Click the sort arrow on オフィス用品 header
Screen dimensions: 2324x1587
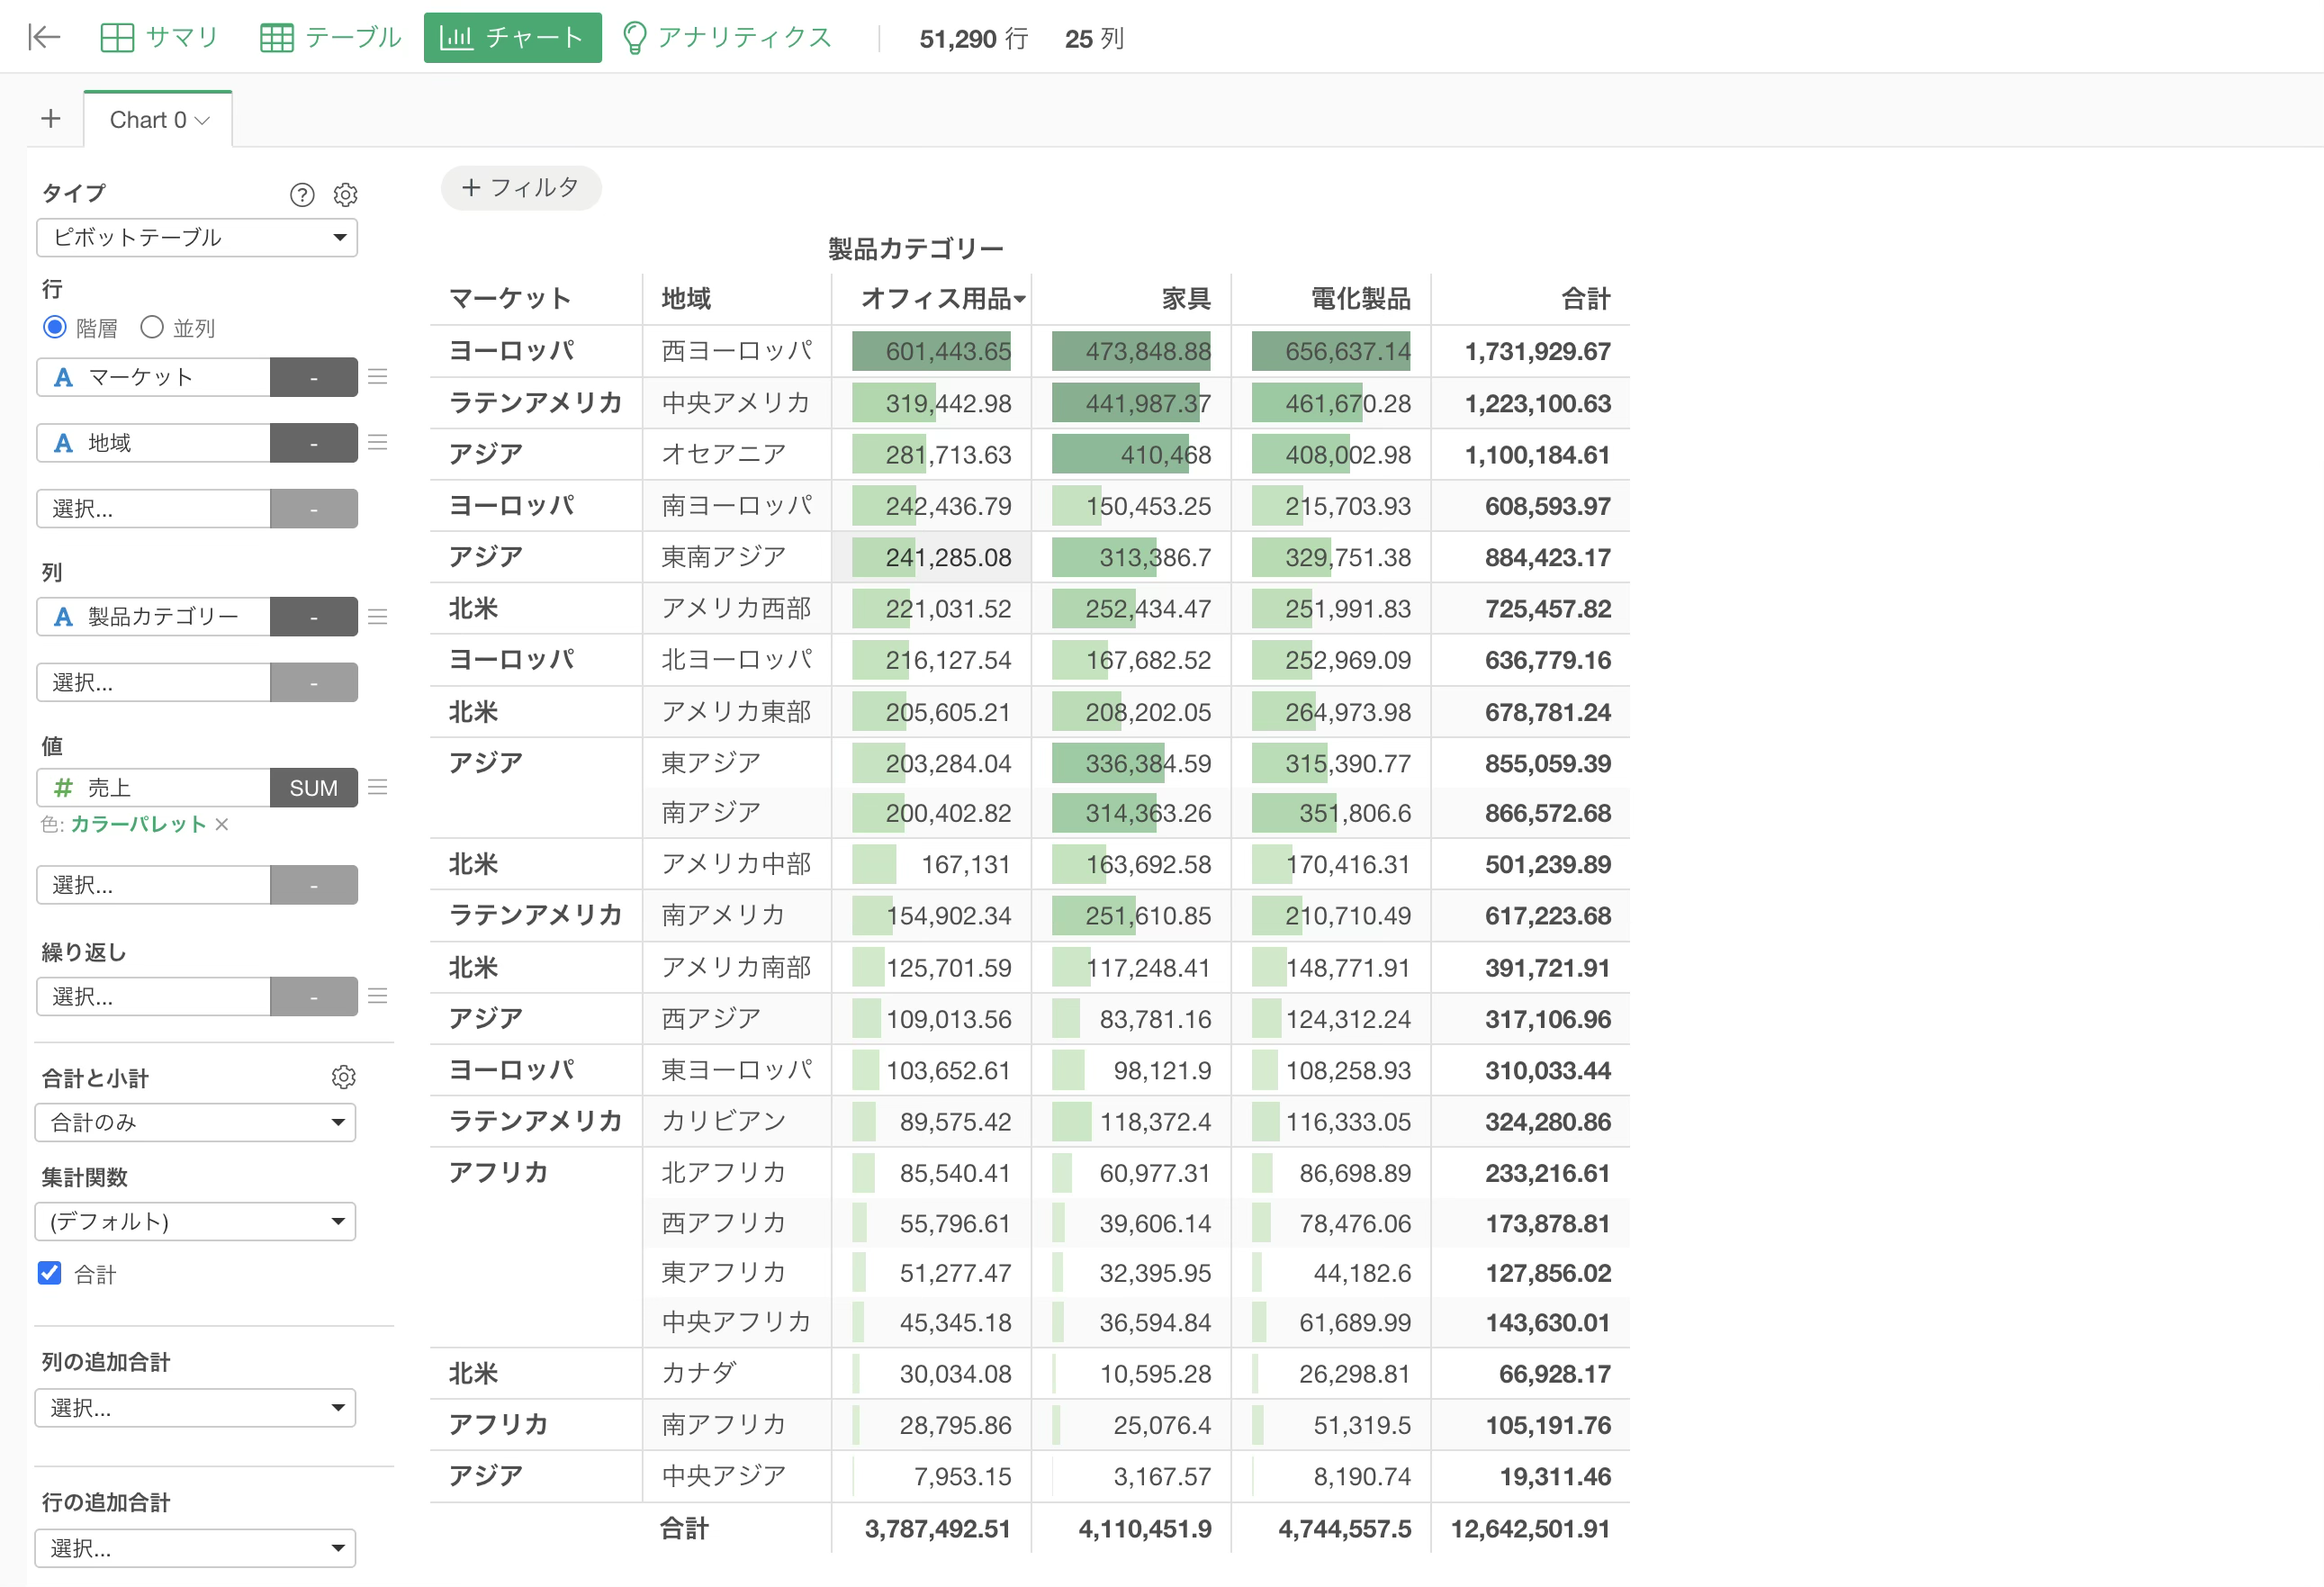(x=1019, y=299)
